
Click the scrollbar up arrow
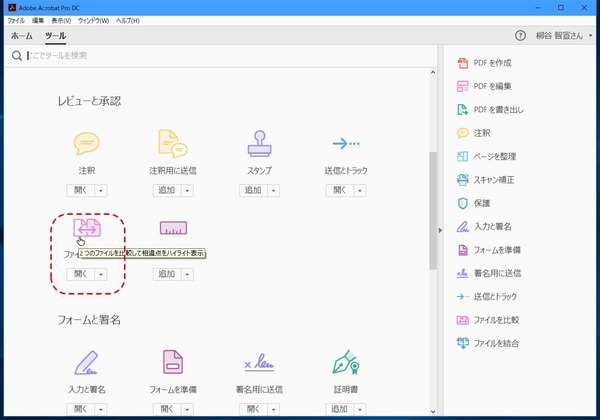tap(433, 72)
